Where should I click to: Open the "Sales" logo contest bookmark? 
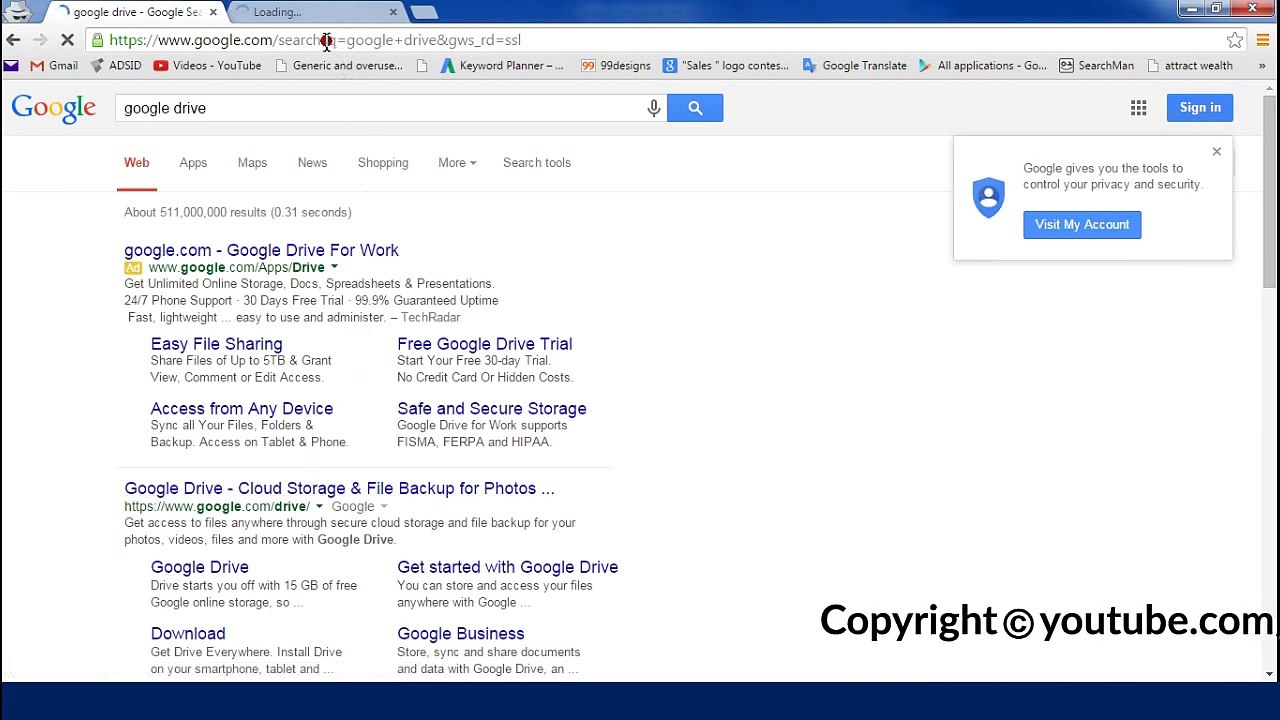coord(725,66)
